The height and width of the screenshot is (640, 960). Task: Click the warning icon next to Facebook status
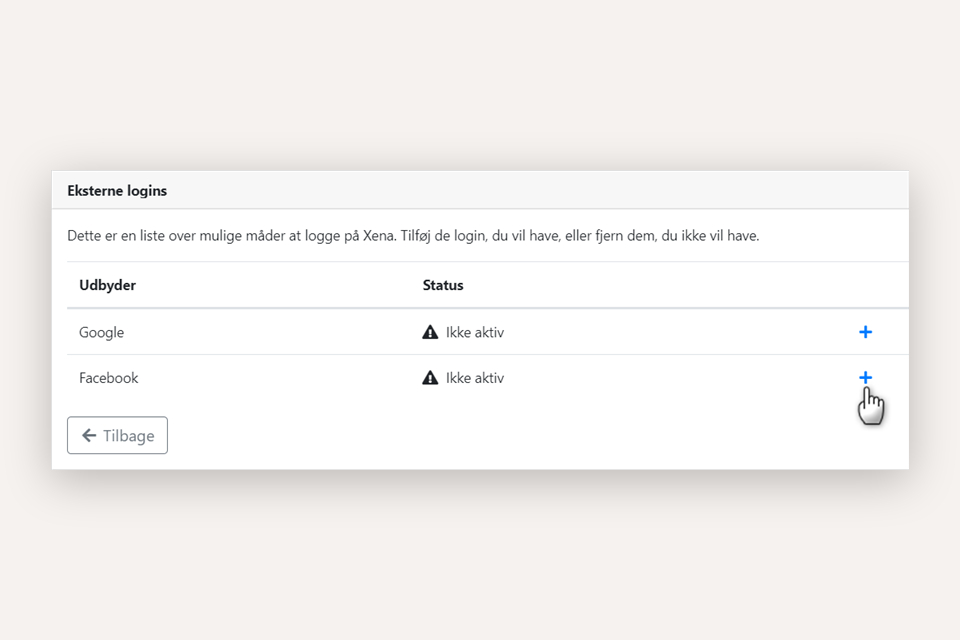(430, 378)
